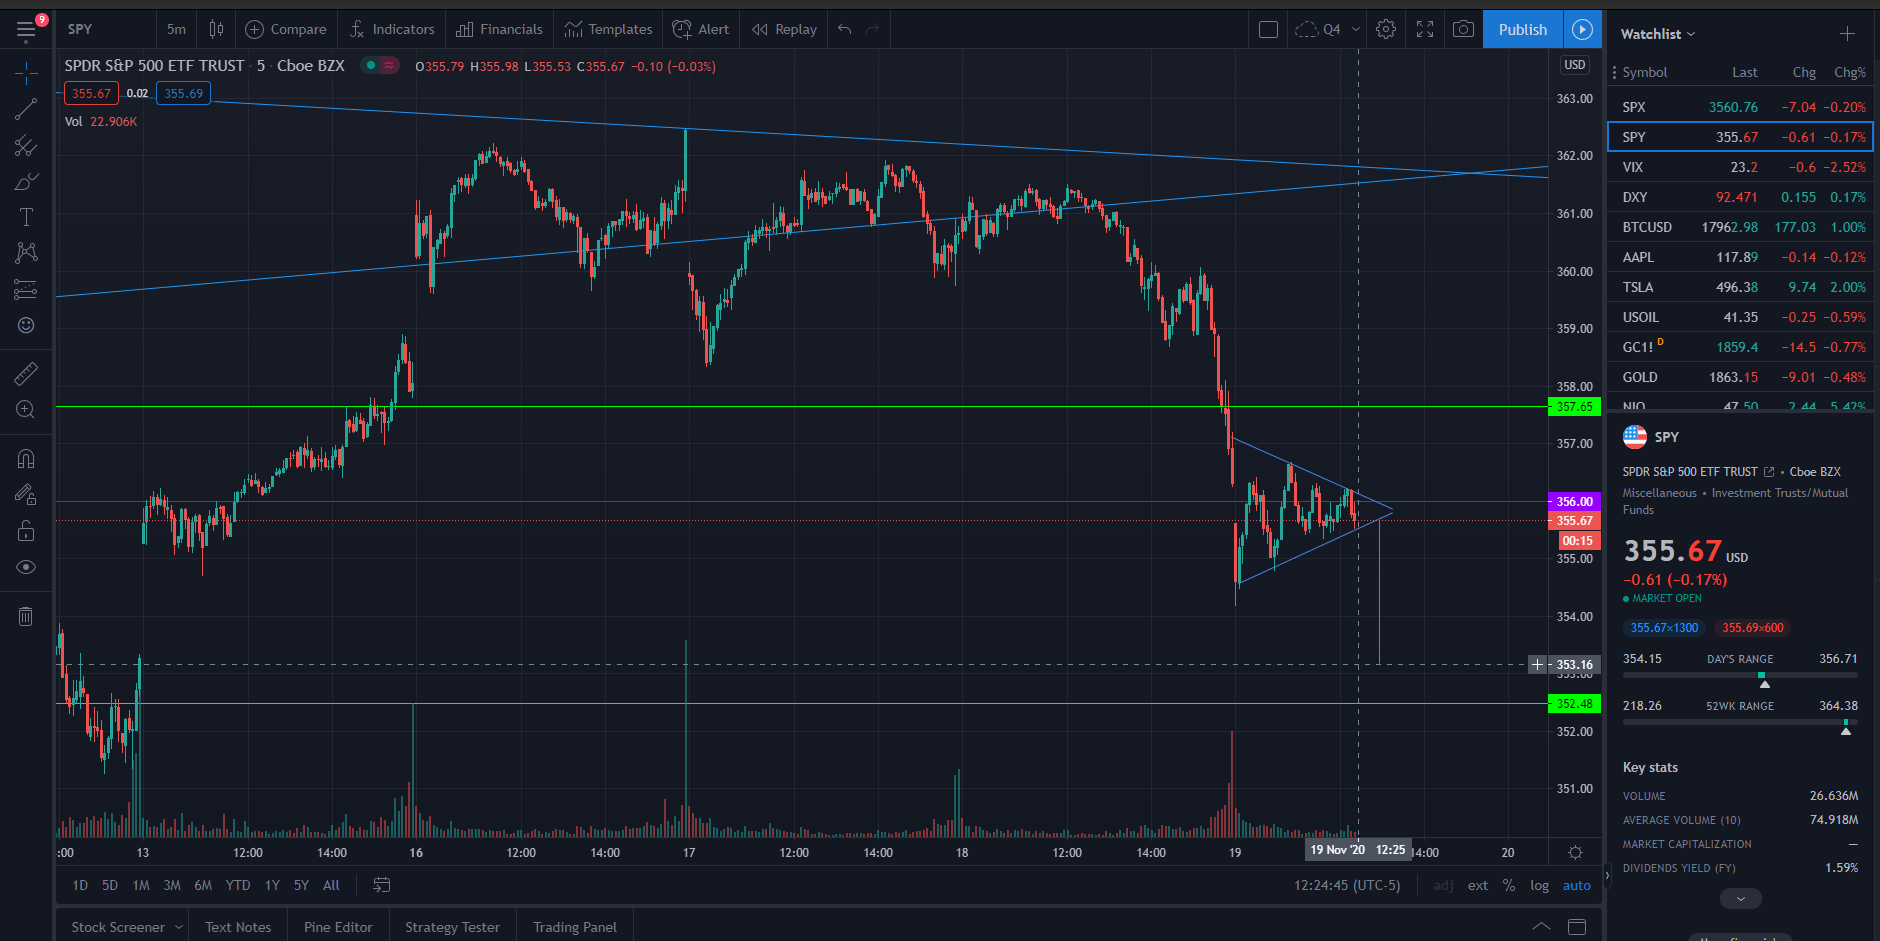Toggle Magnet mode in the left toolbar

coord(26,458)
